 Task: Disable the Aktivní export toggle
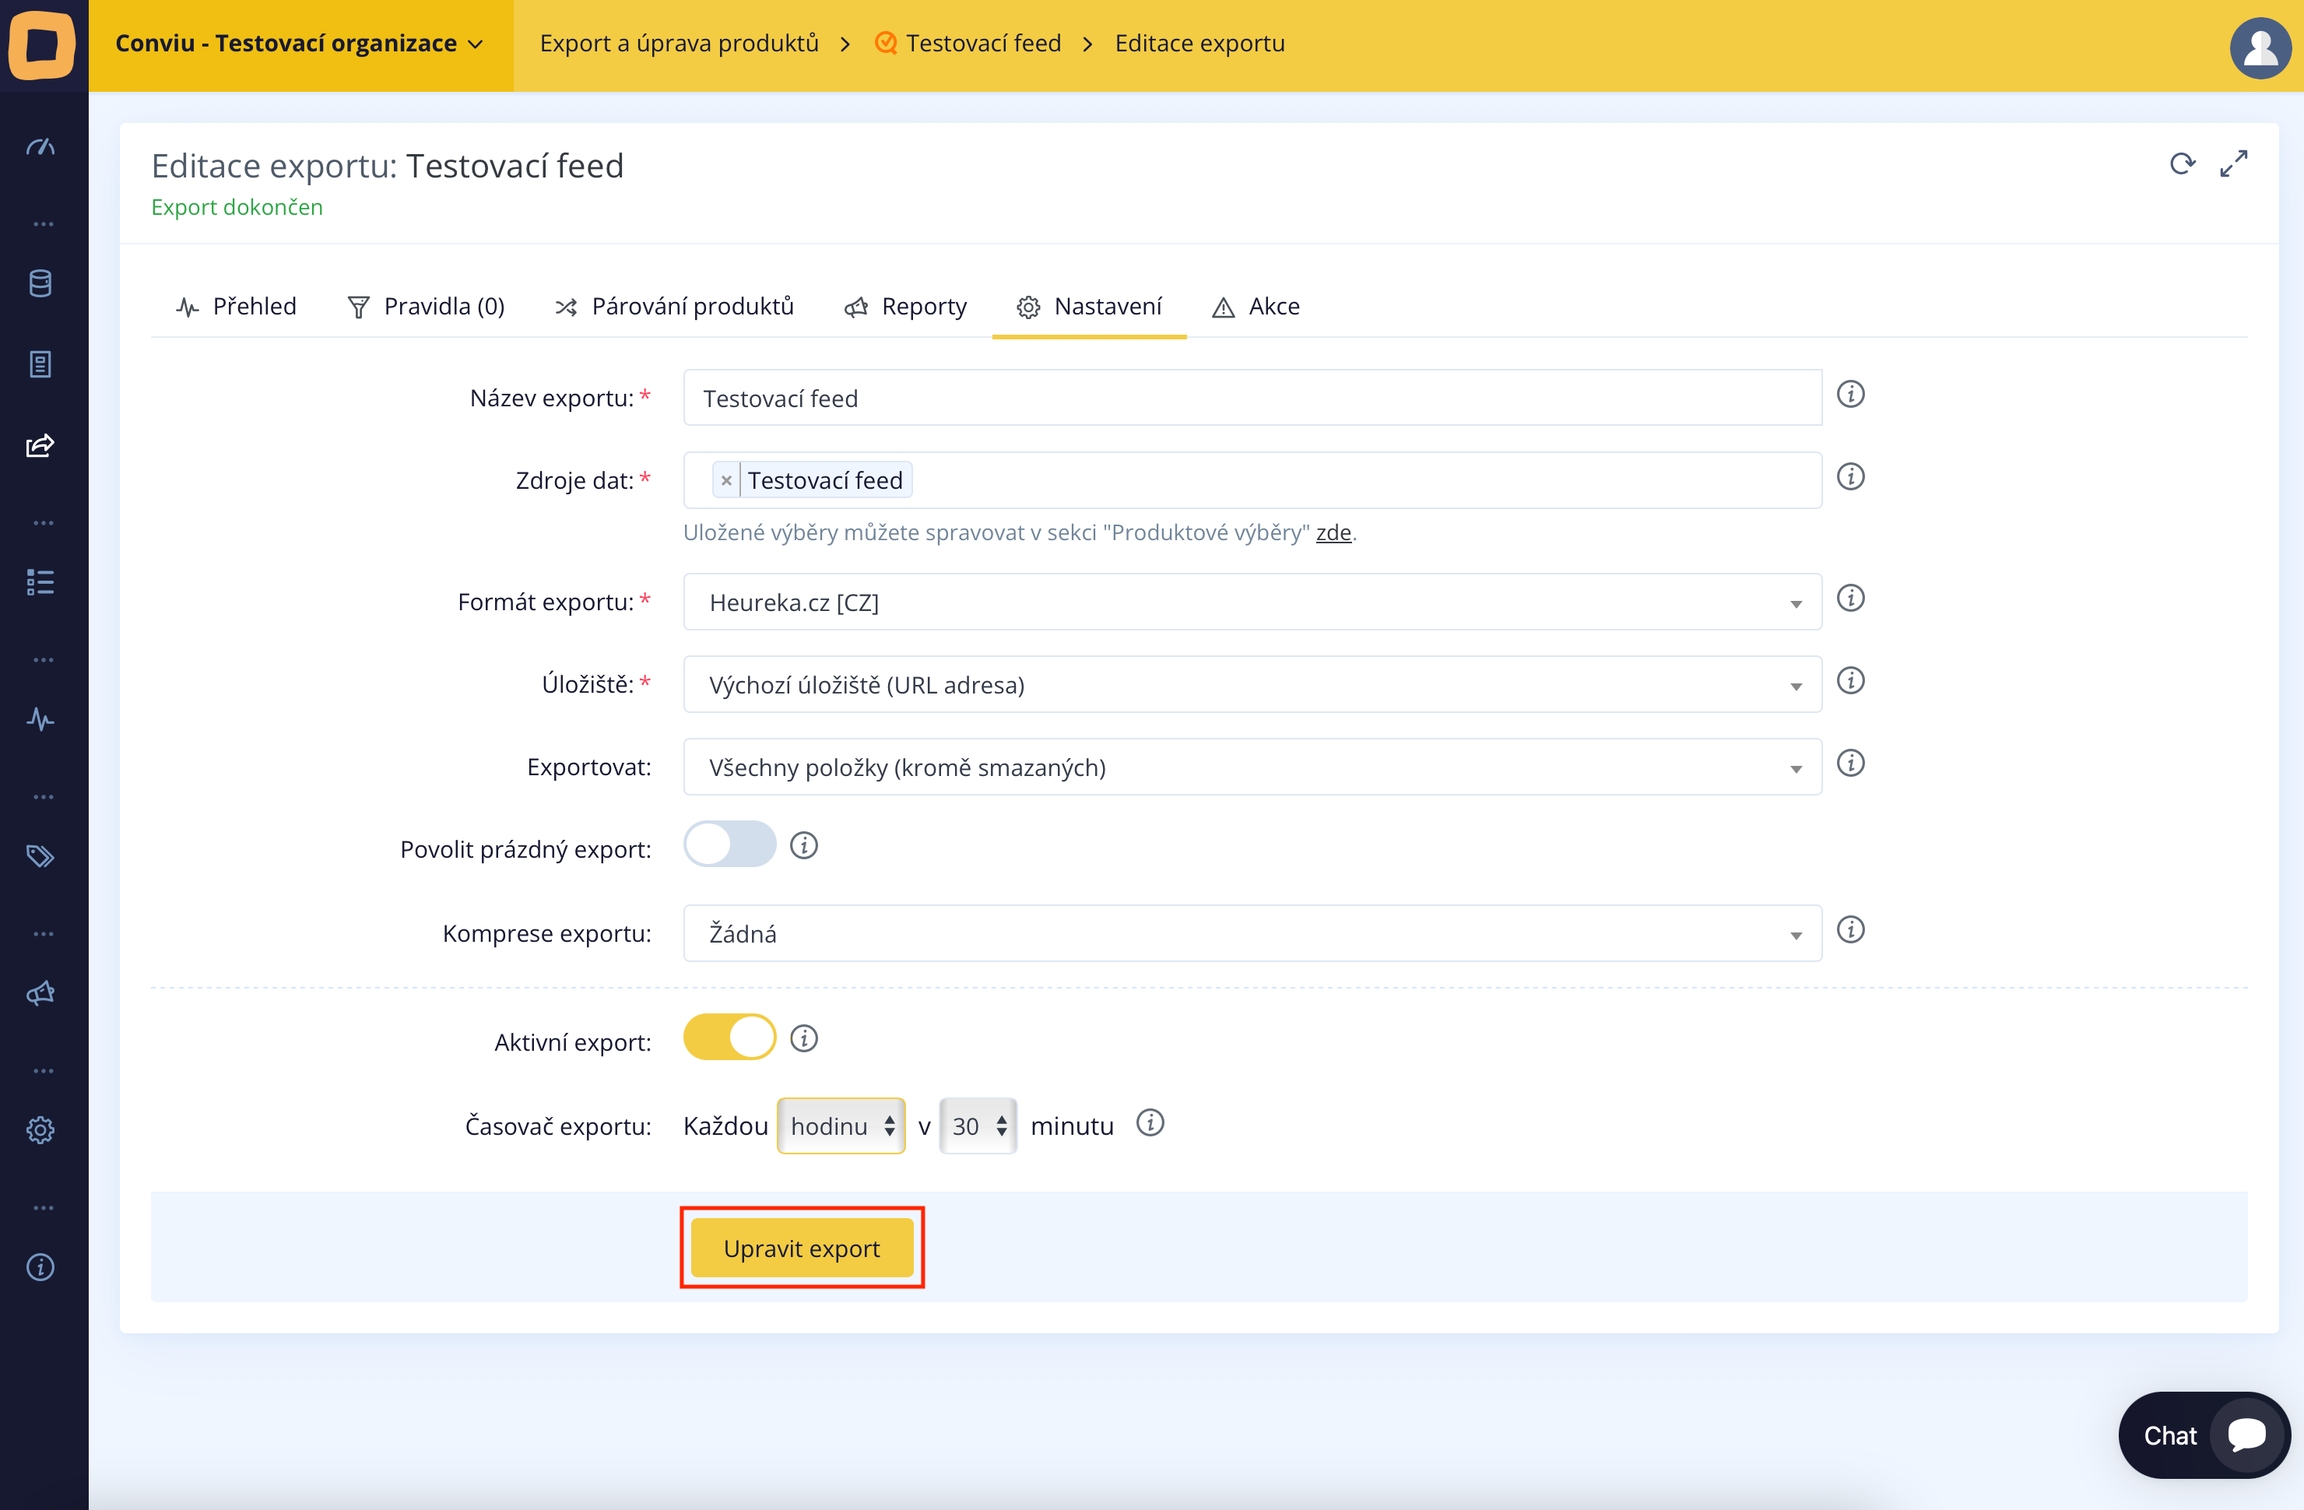(x=729, y=1038)
